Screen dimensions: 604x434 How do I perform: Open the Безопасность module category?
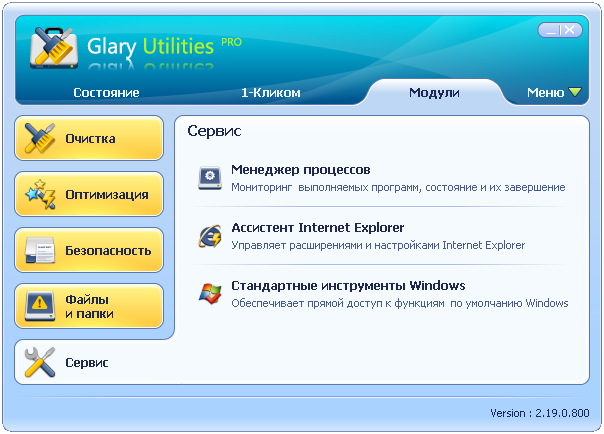[x=89, y=250]
